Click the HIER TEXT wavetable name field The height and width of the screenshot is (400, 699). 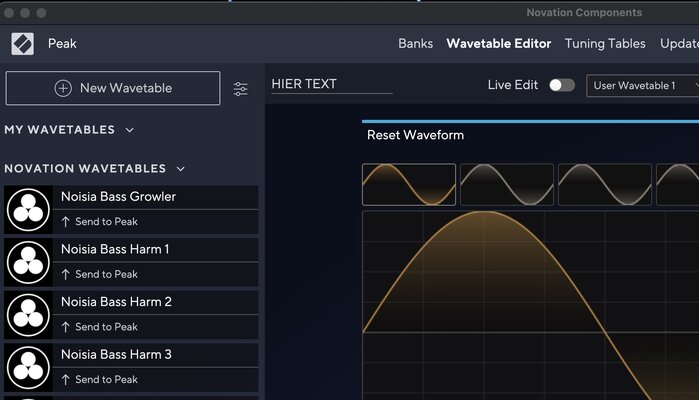point(332,84)
